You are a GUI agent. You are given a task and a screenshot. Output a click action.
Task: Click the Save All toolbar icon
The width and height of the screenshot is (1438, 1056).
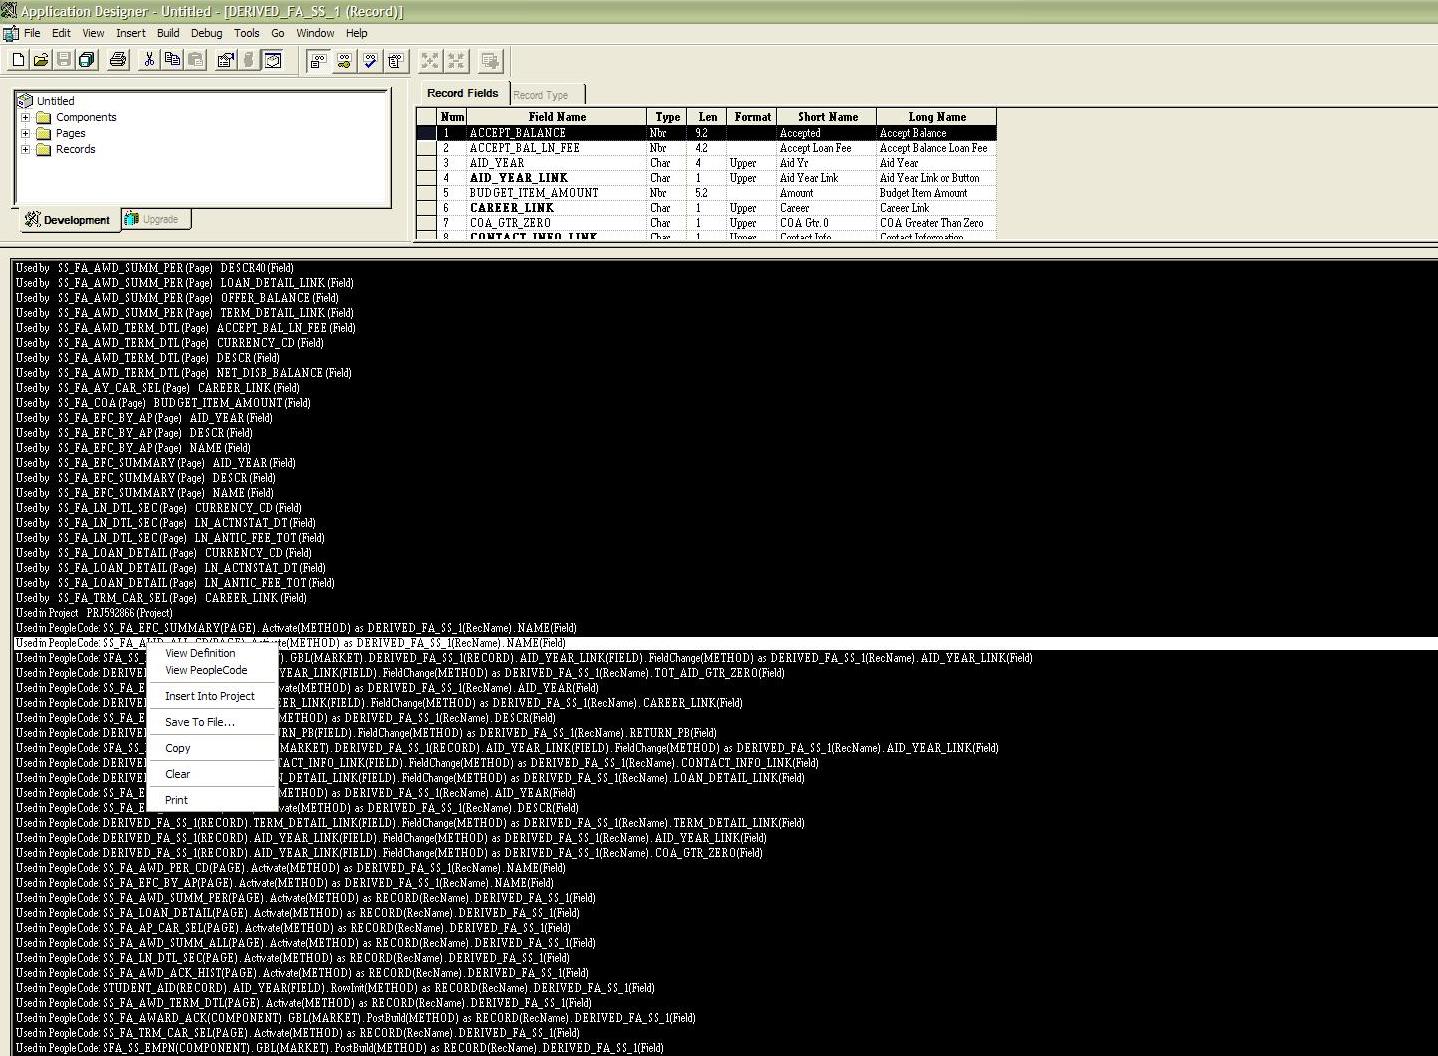[x=87, y=60]
